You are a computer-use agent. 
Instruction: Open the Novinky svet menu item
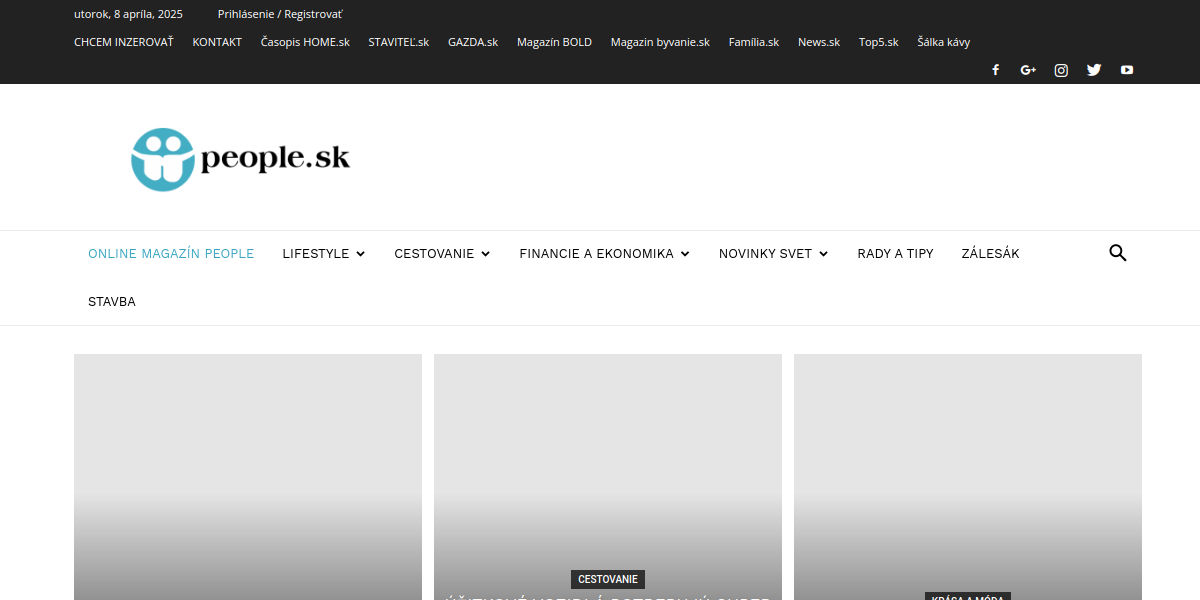765,254
